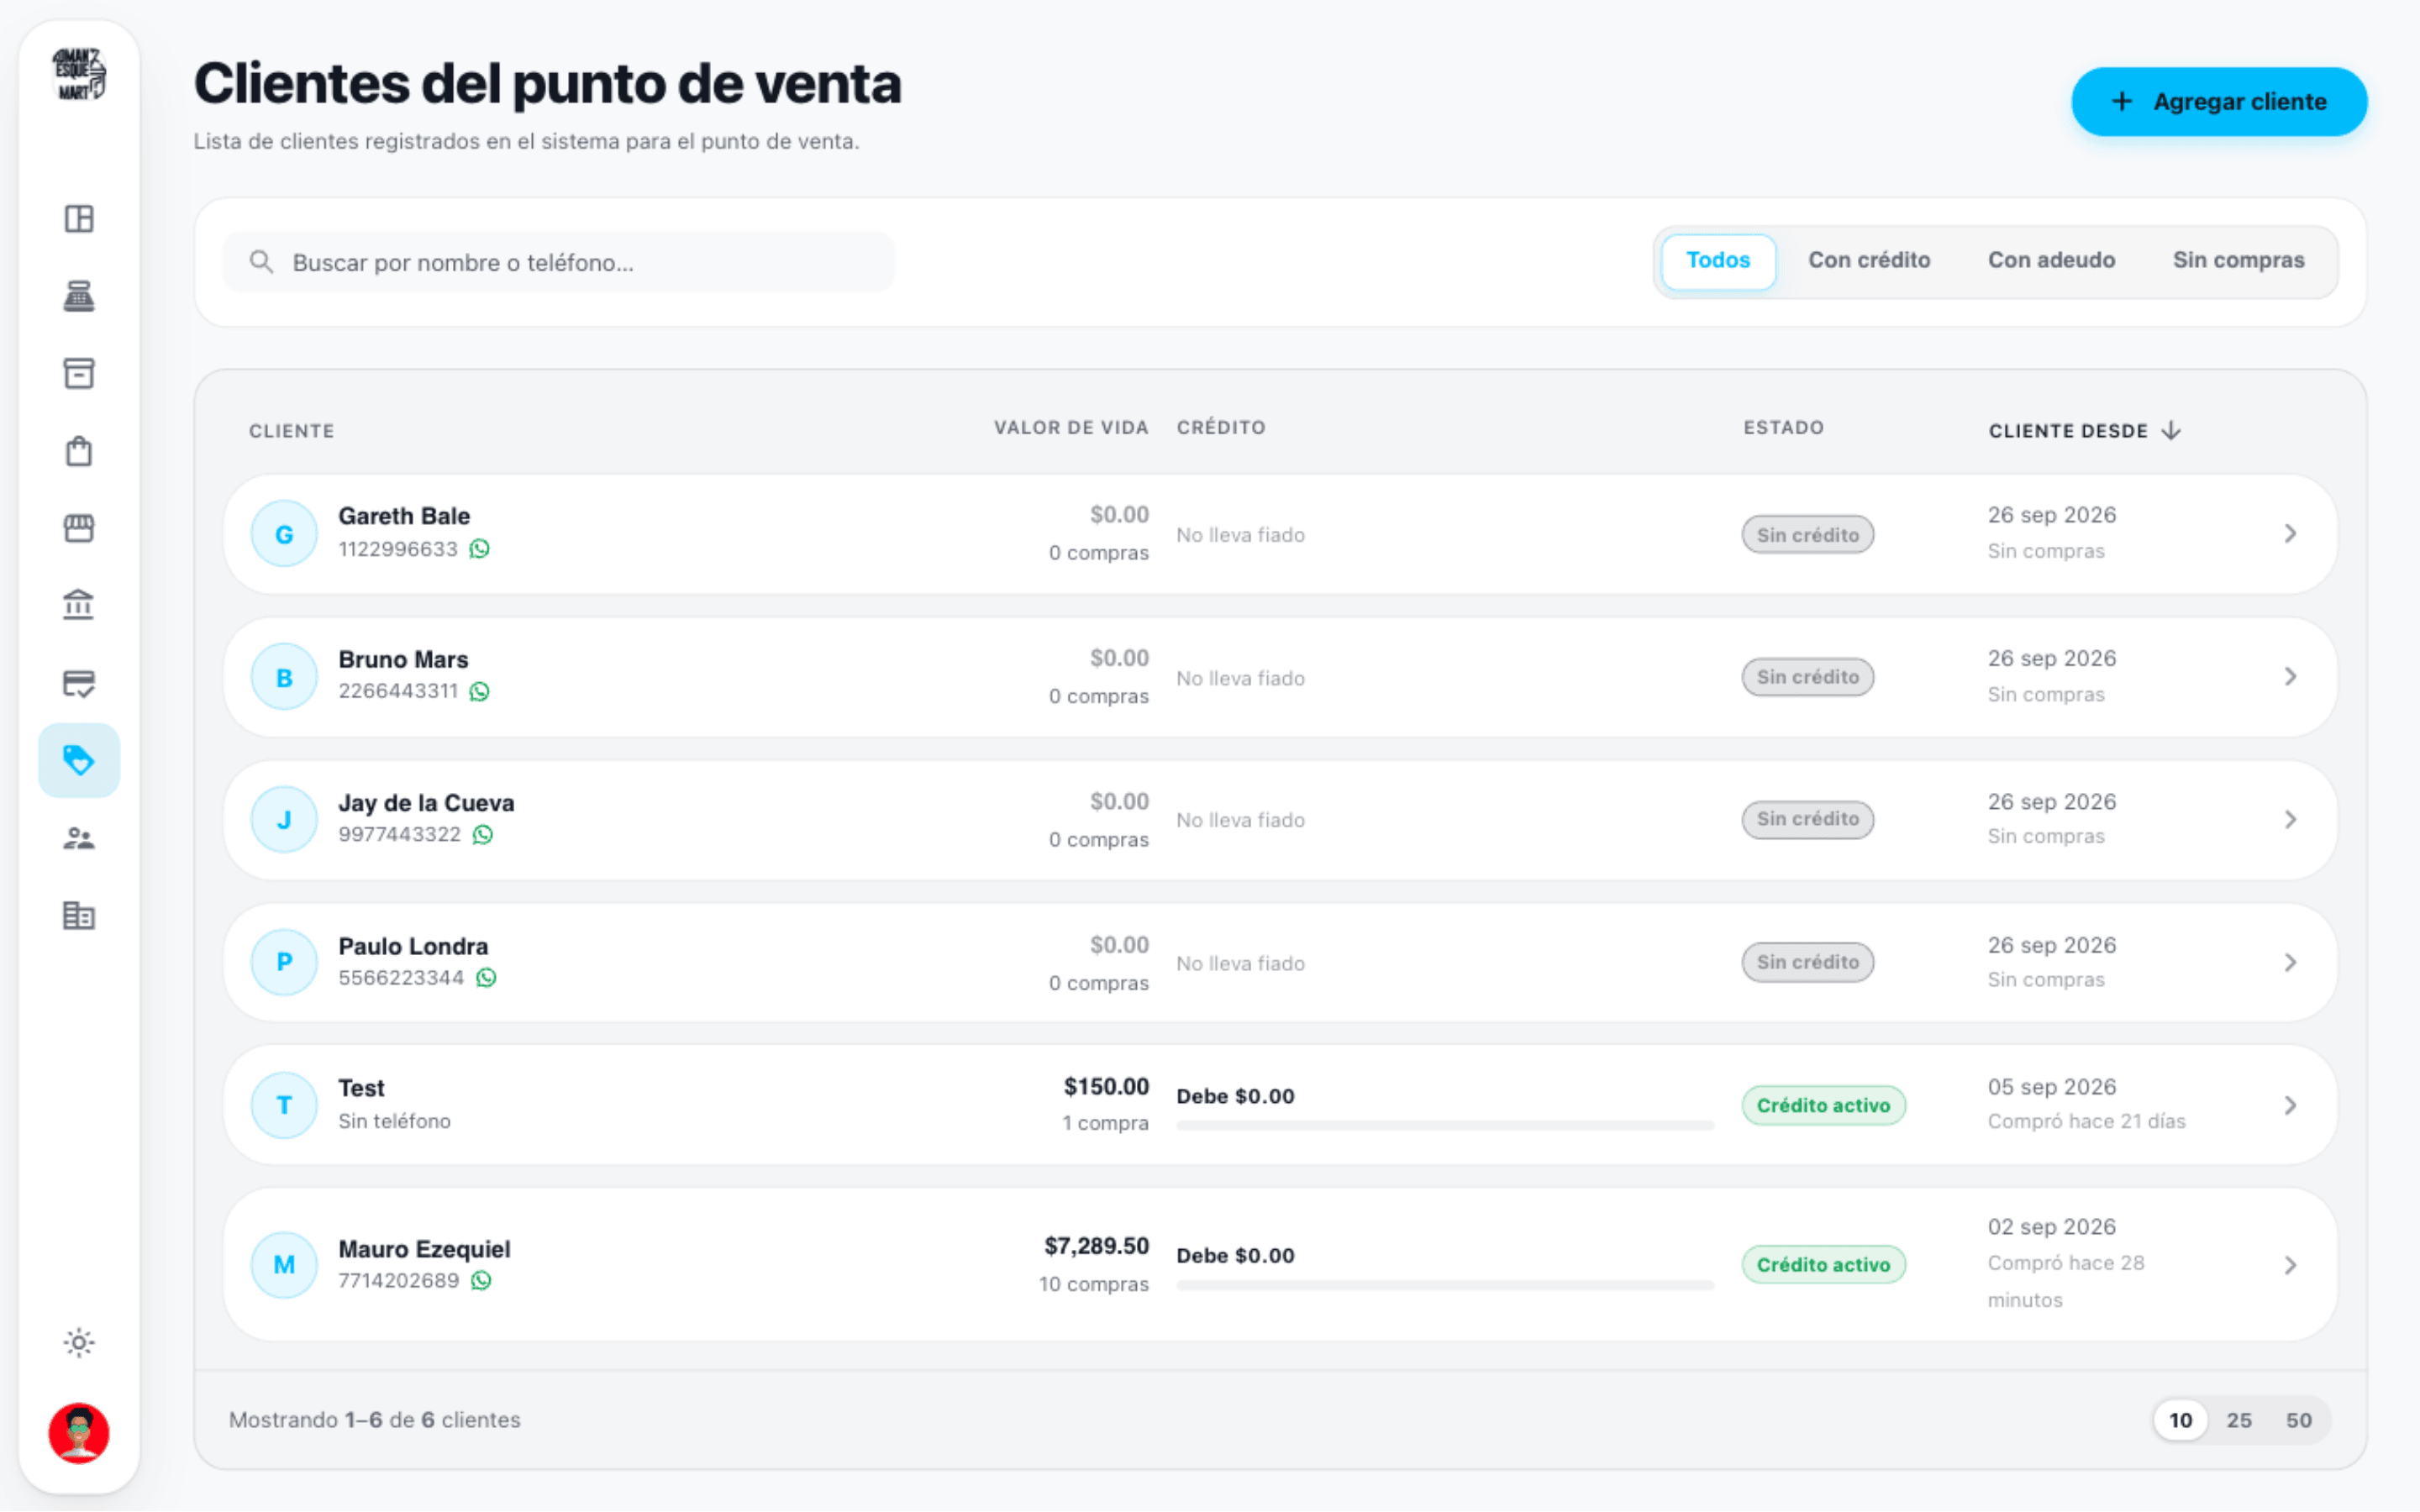
Task: Switch to Sin compras filter tab
Action: click(x=2238, y=261)
